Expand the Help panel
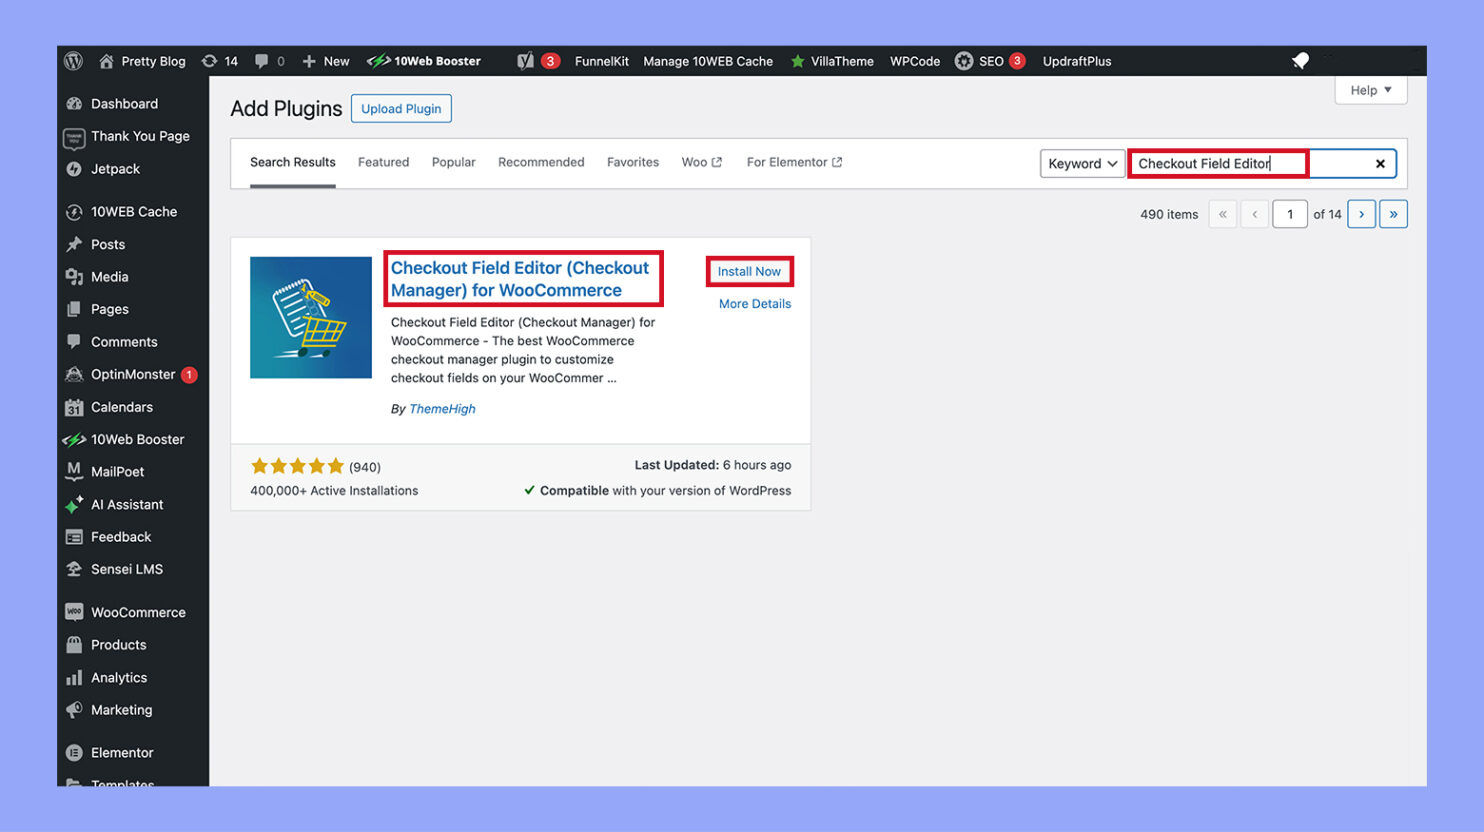 coord(1370,90)
